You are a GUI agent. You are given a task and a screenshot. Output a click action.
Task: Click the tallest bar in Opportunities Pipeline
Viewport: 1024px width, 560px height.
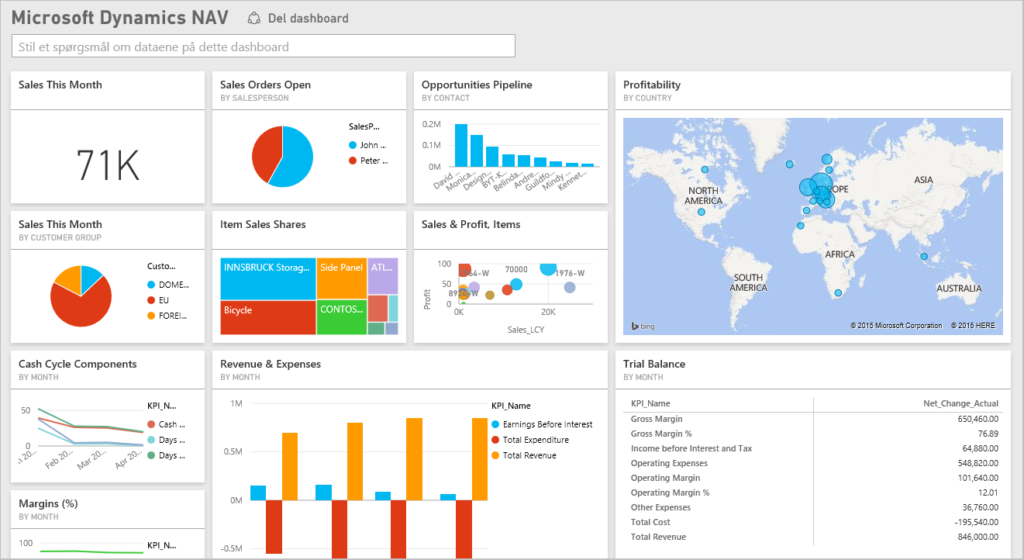462,145
